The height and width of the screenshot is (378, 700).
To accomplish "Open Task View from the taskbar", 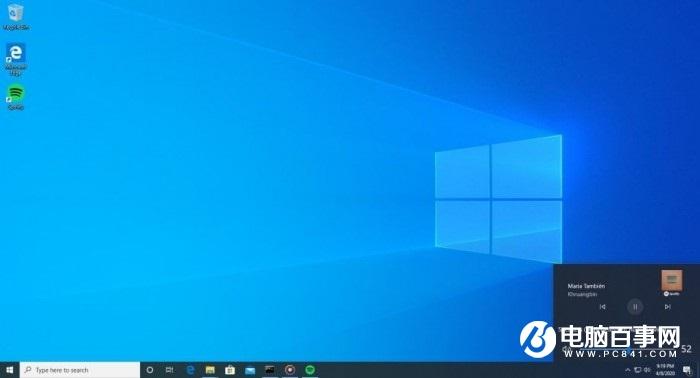I will (170, 370).
